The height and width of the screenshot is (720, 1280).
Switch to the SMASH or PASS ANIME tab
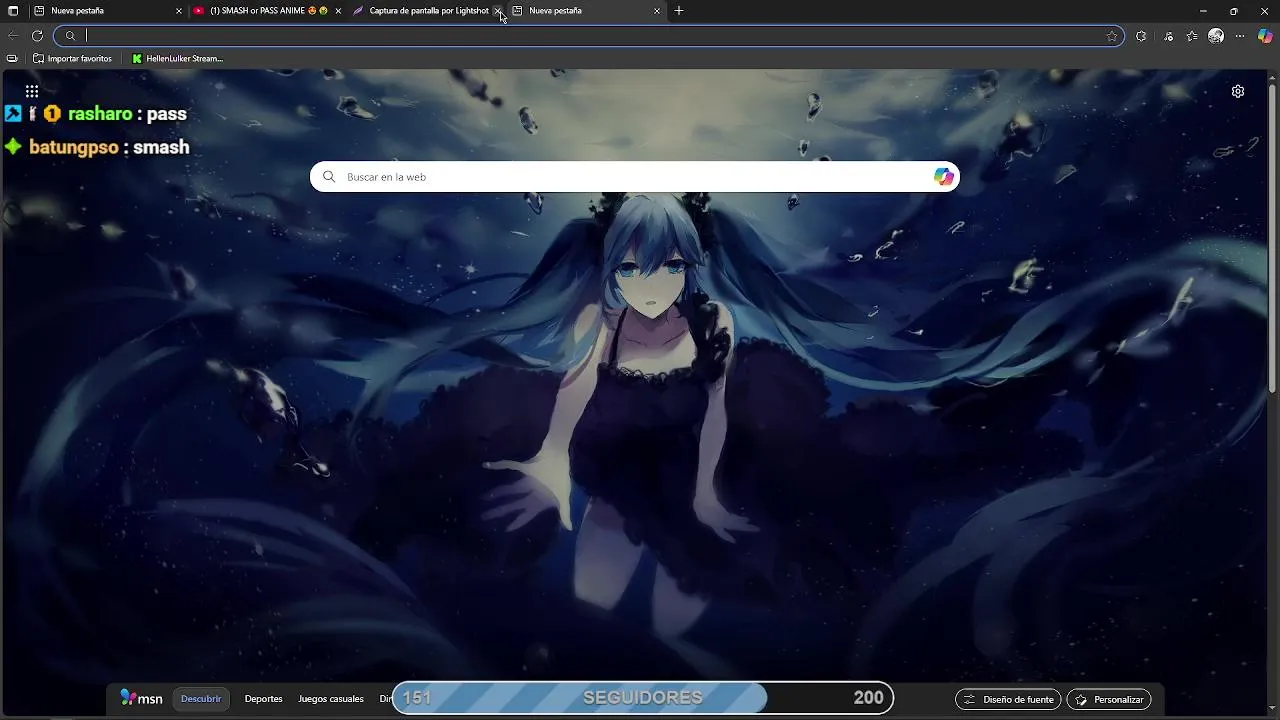(x=268, y=11)
